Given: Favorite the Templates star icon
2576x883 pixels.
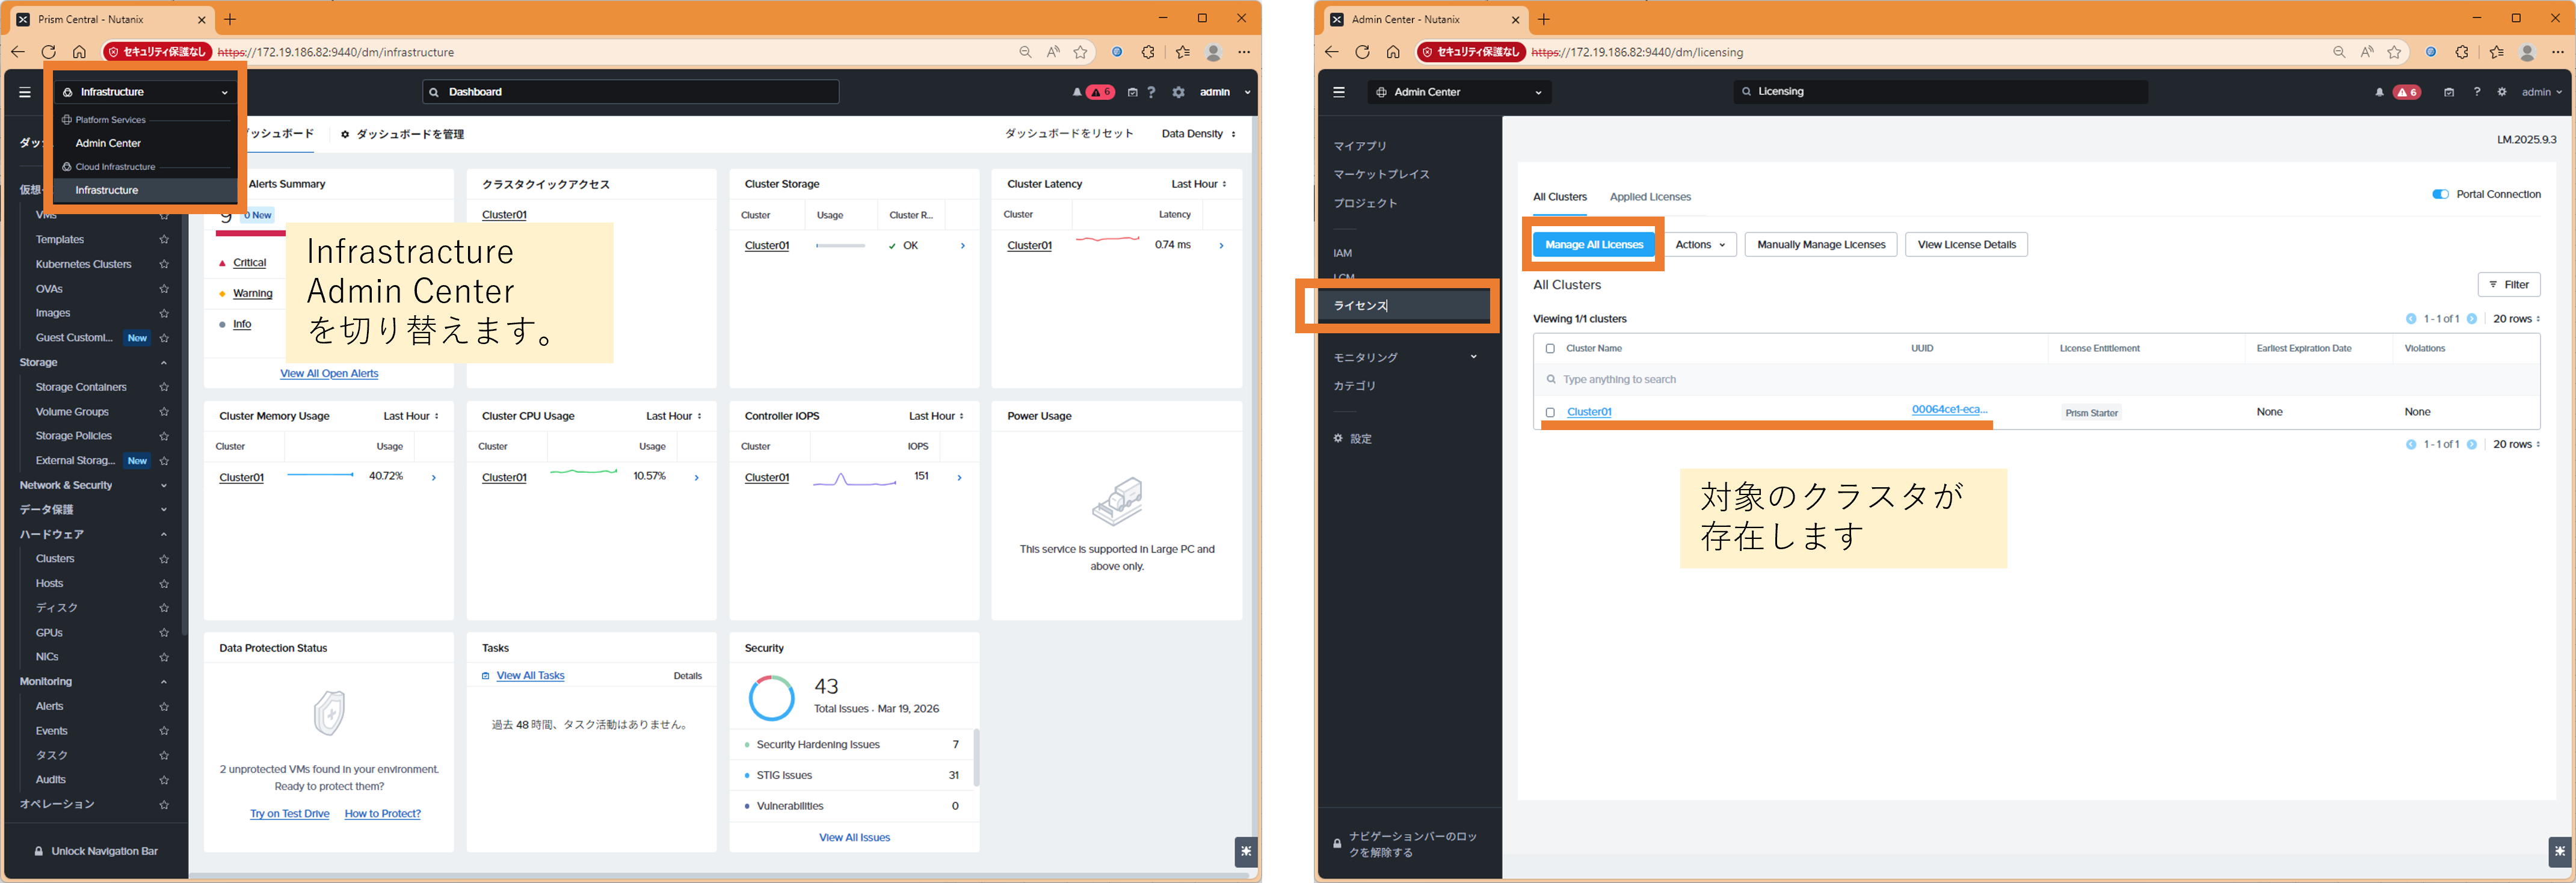Looking at the screenshot, I should click(x=164, y=240).
